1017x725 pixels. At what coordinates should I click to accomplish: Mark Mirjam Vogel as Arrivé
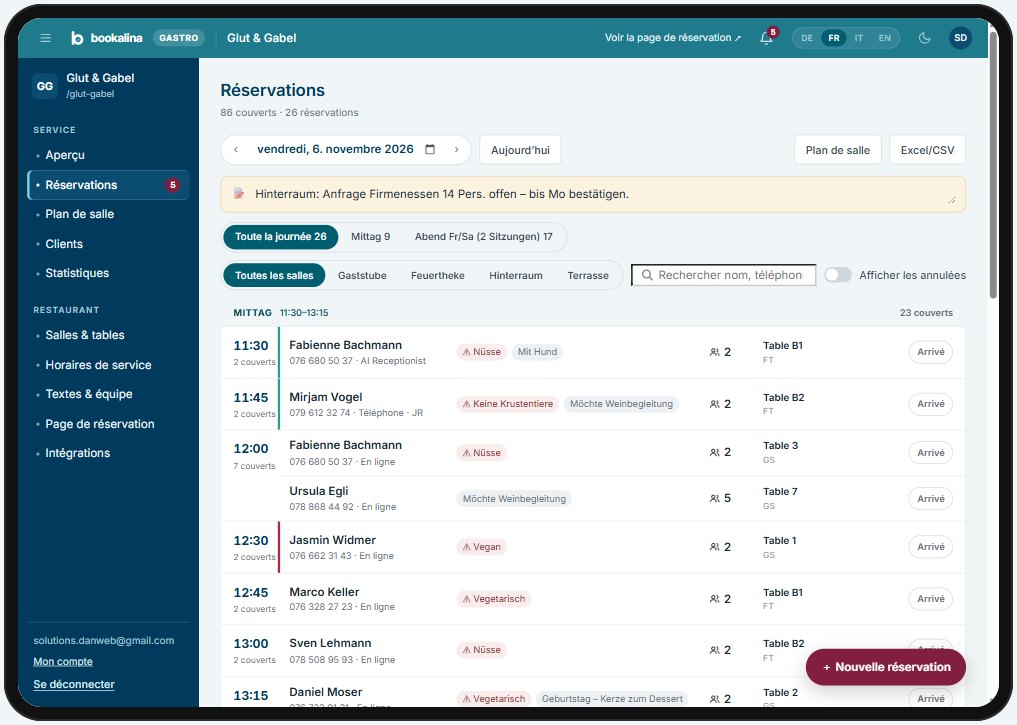930,403
